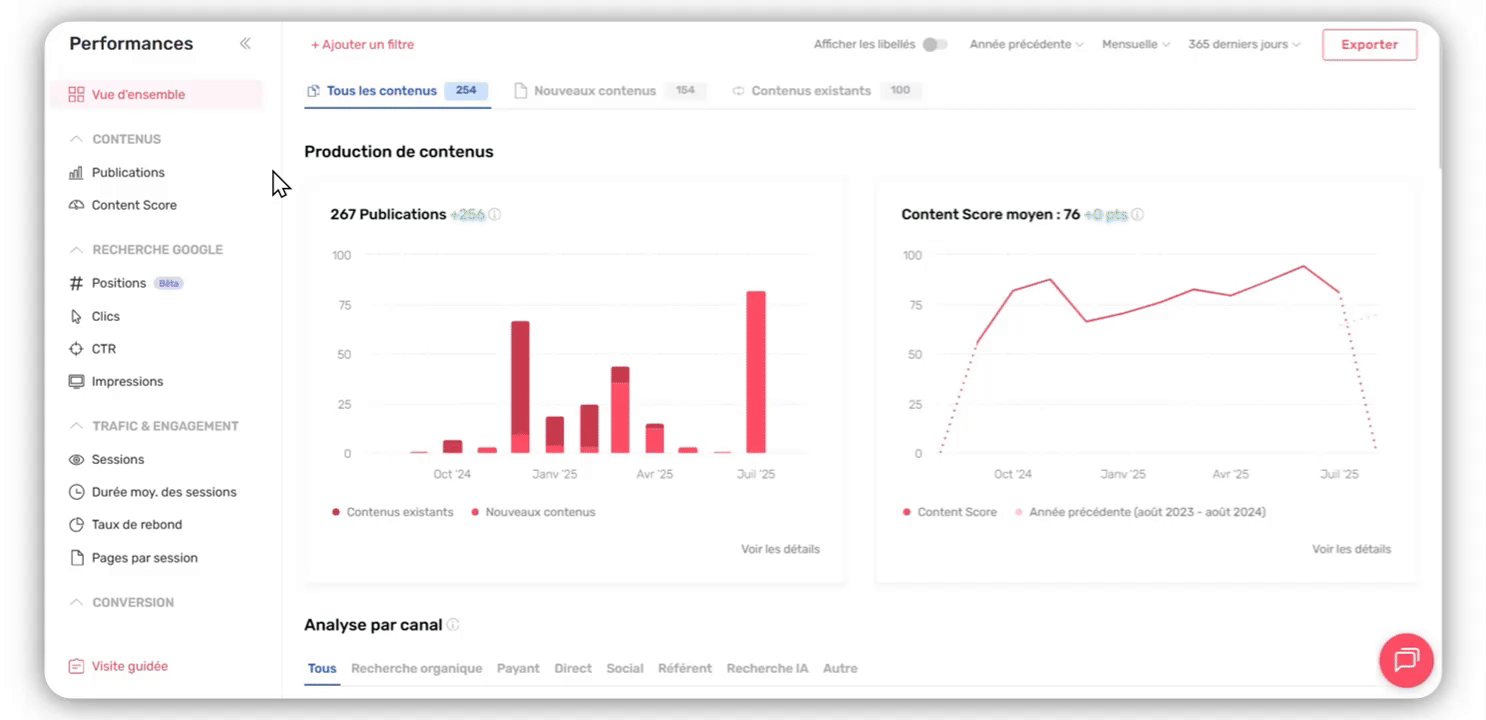The image size is (1486, 720).
Task: Open Voir les détails under Content Score chart
Action: click(1351, 549)
